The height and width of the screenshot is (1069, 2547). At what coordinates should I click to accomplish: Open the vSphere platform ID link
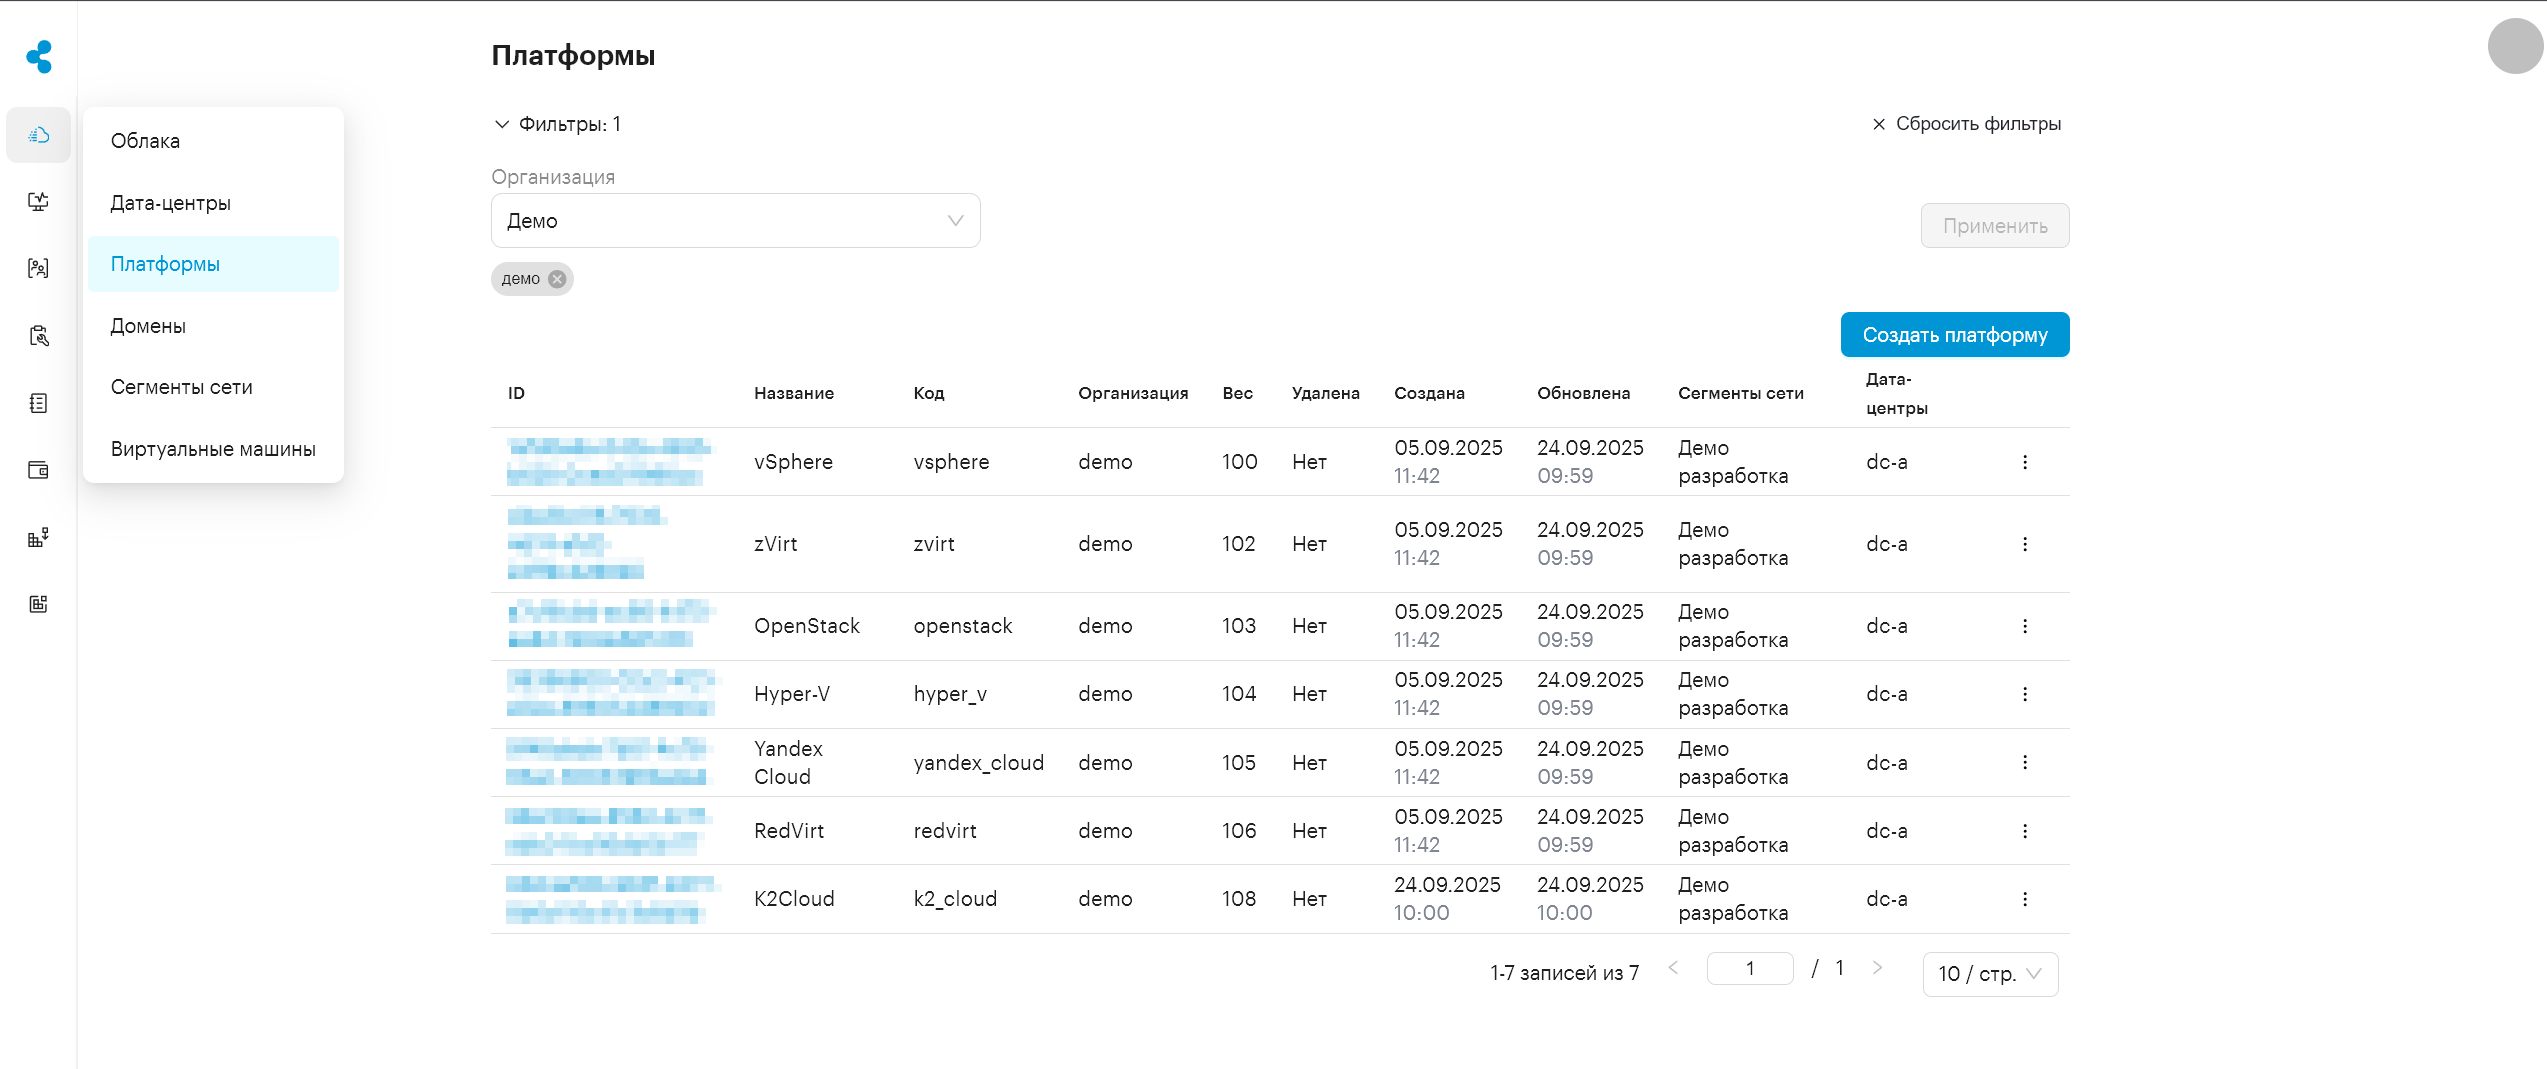coord(608,462)
